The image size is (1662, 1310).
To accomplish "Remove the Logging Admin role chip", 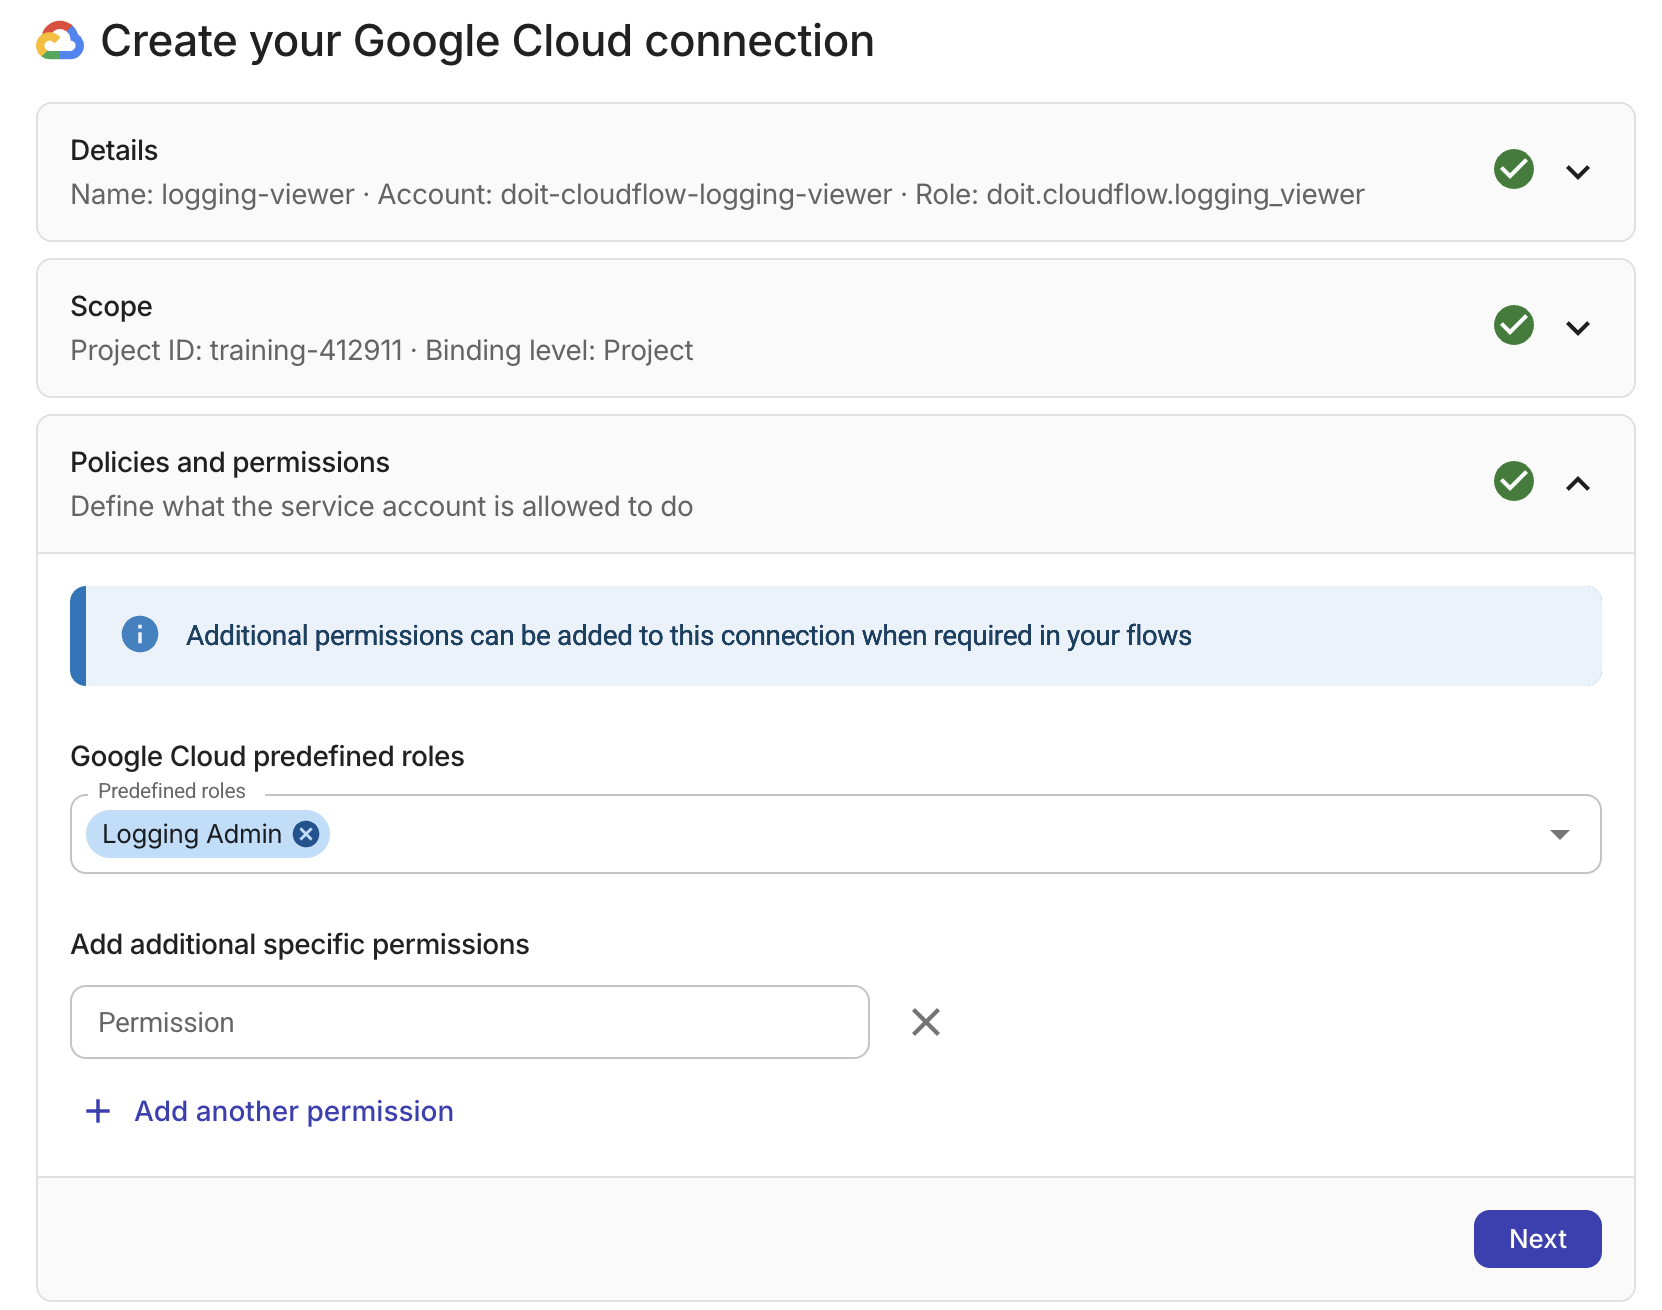I will [x=306, y=834].
